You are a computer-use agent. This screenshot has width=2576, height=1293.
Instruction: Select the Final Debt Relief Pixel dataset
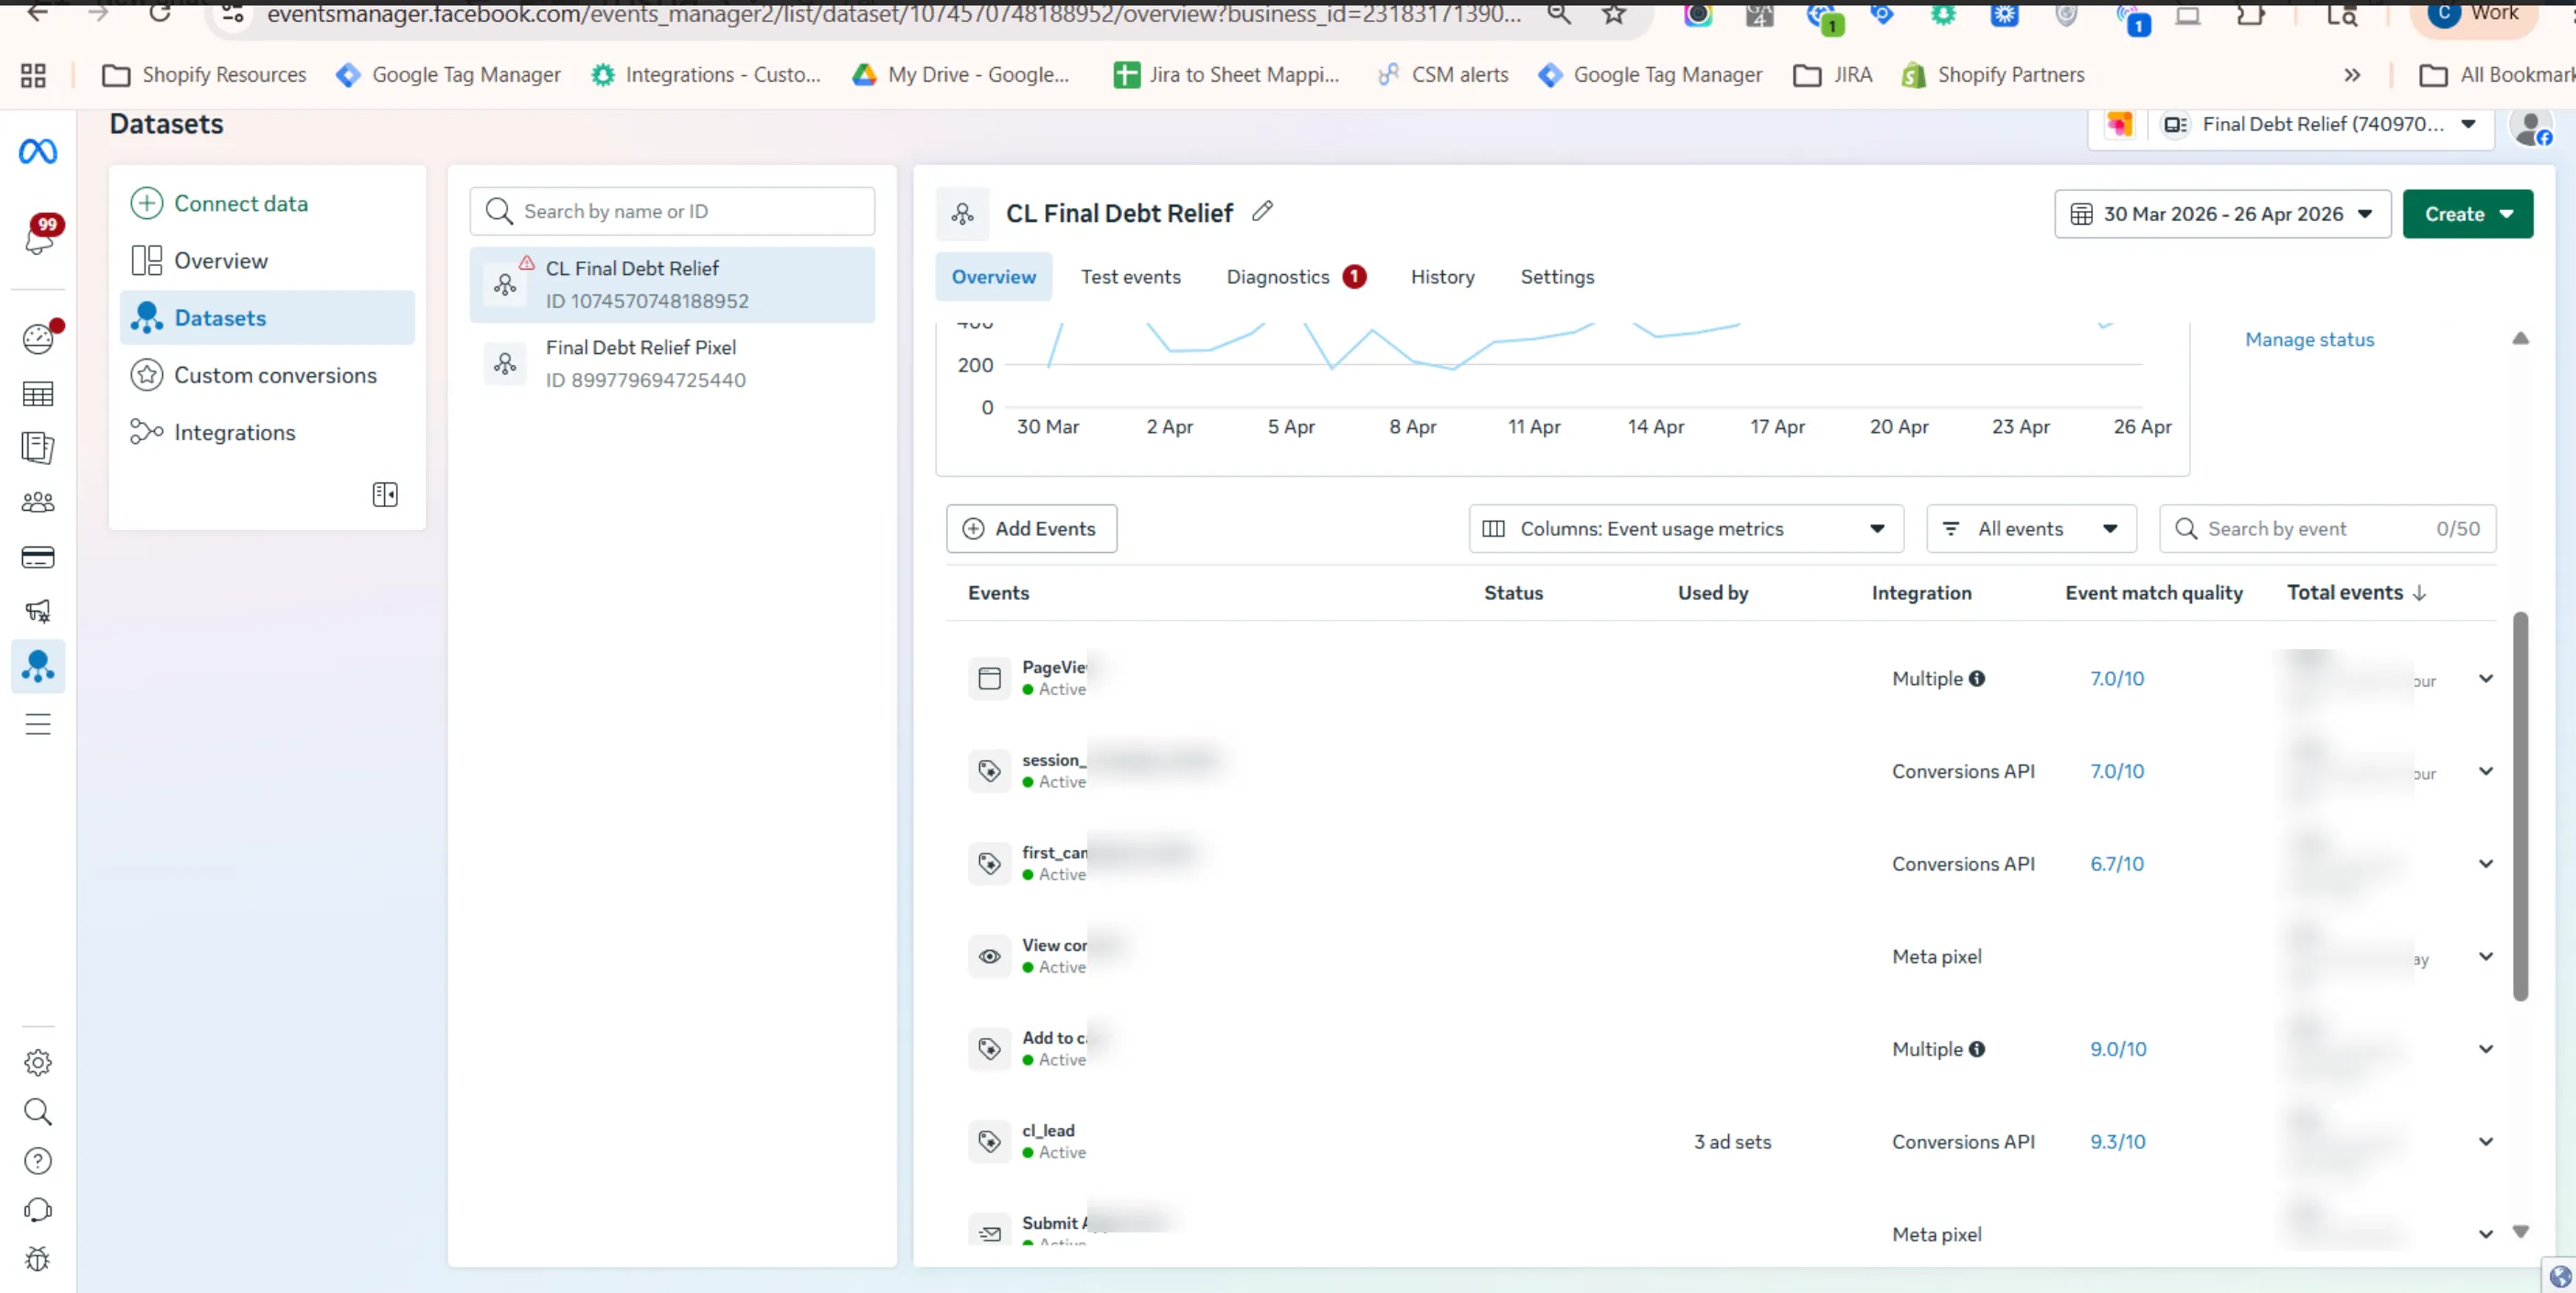click(x=672, y=364)
